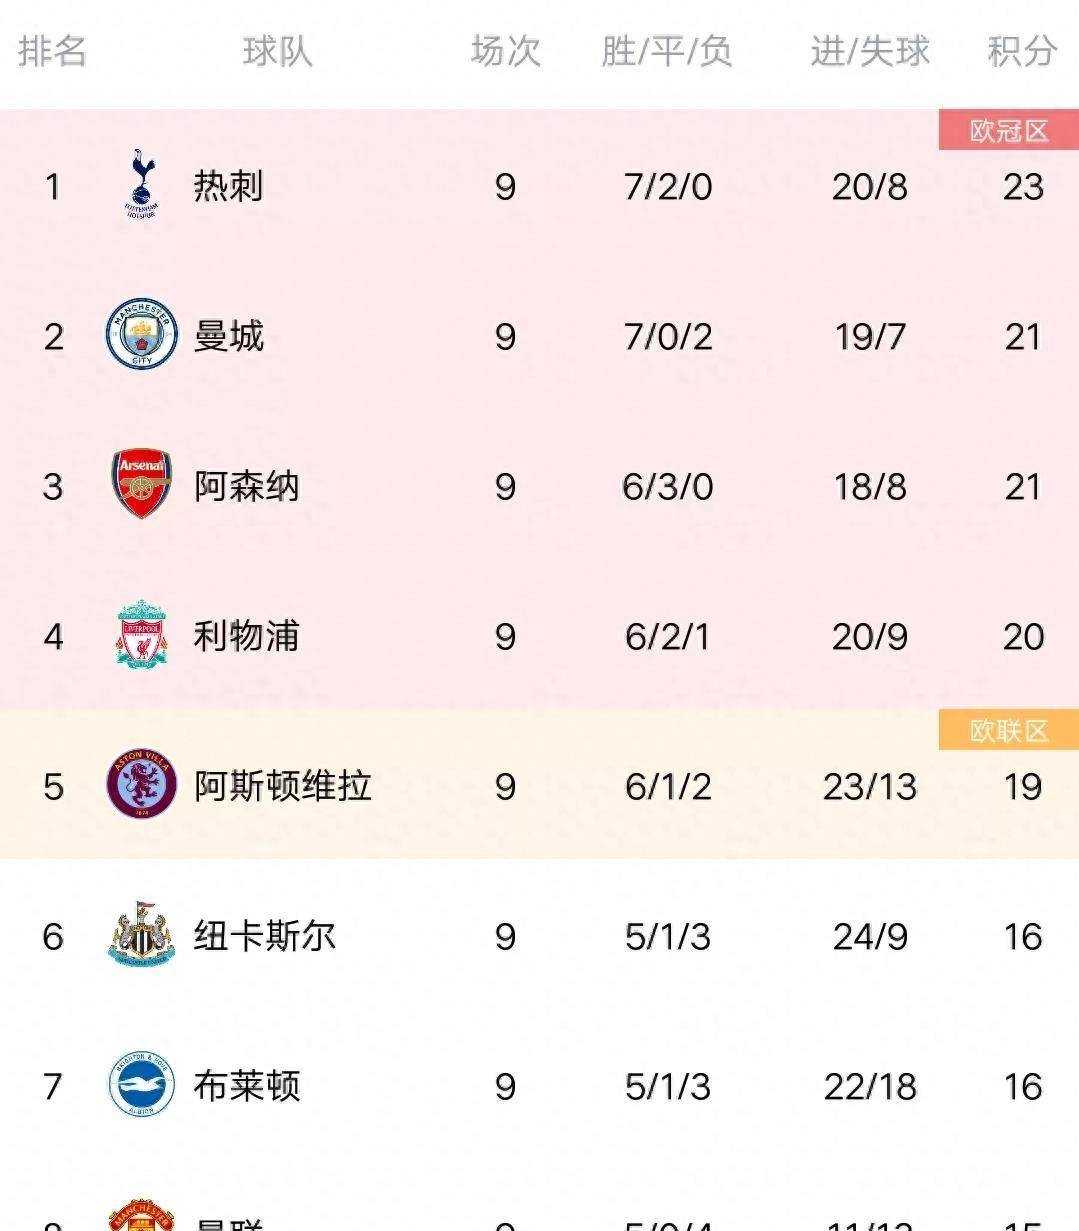Click the 排名 column header
1079x1231 pixels.
(x=52, y=51)
